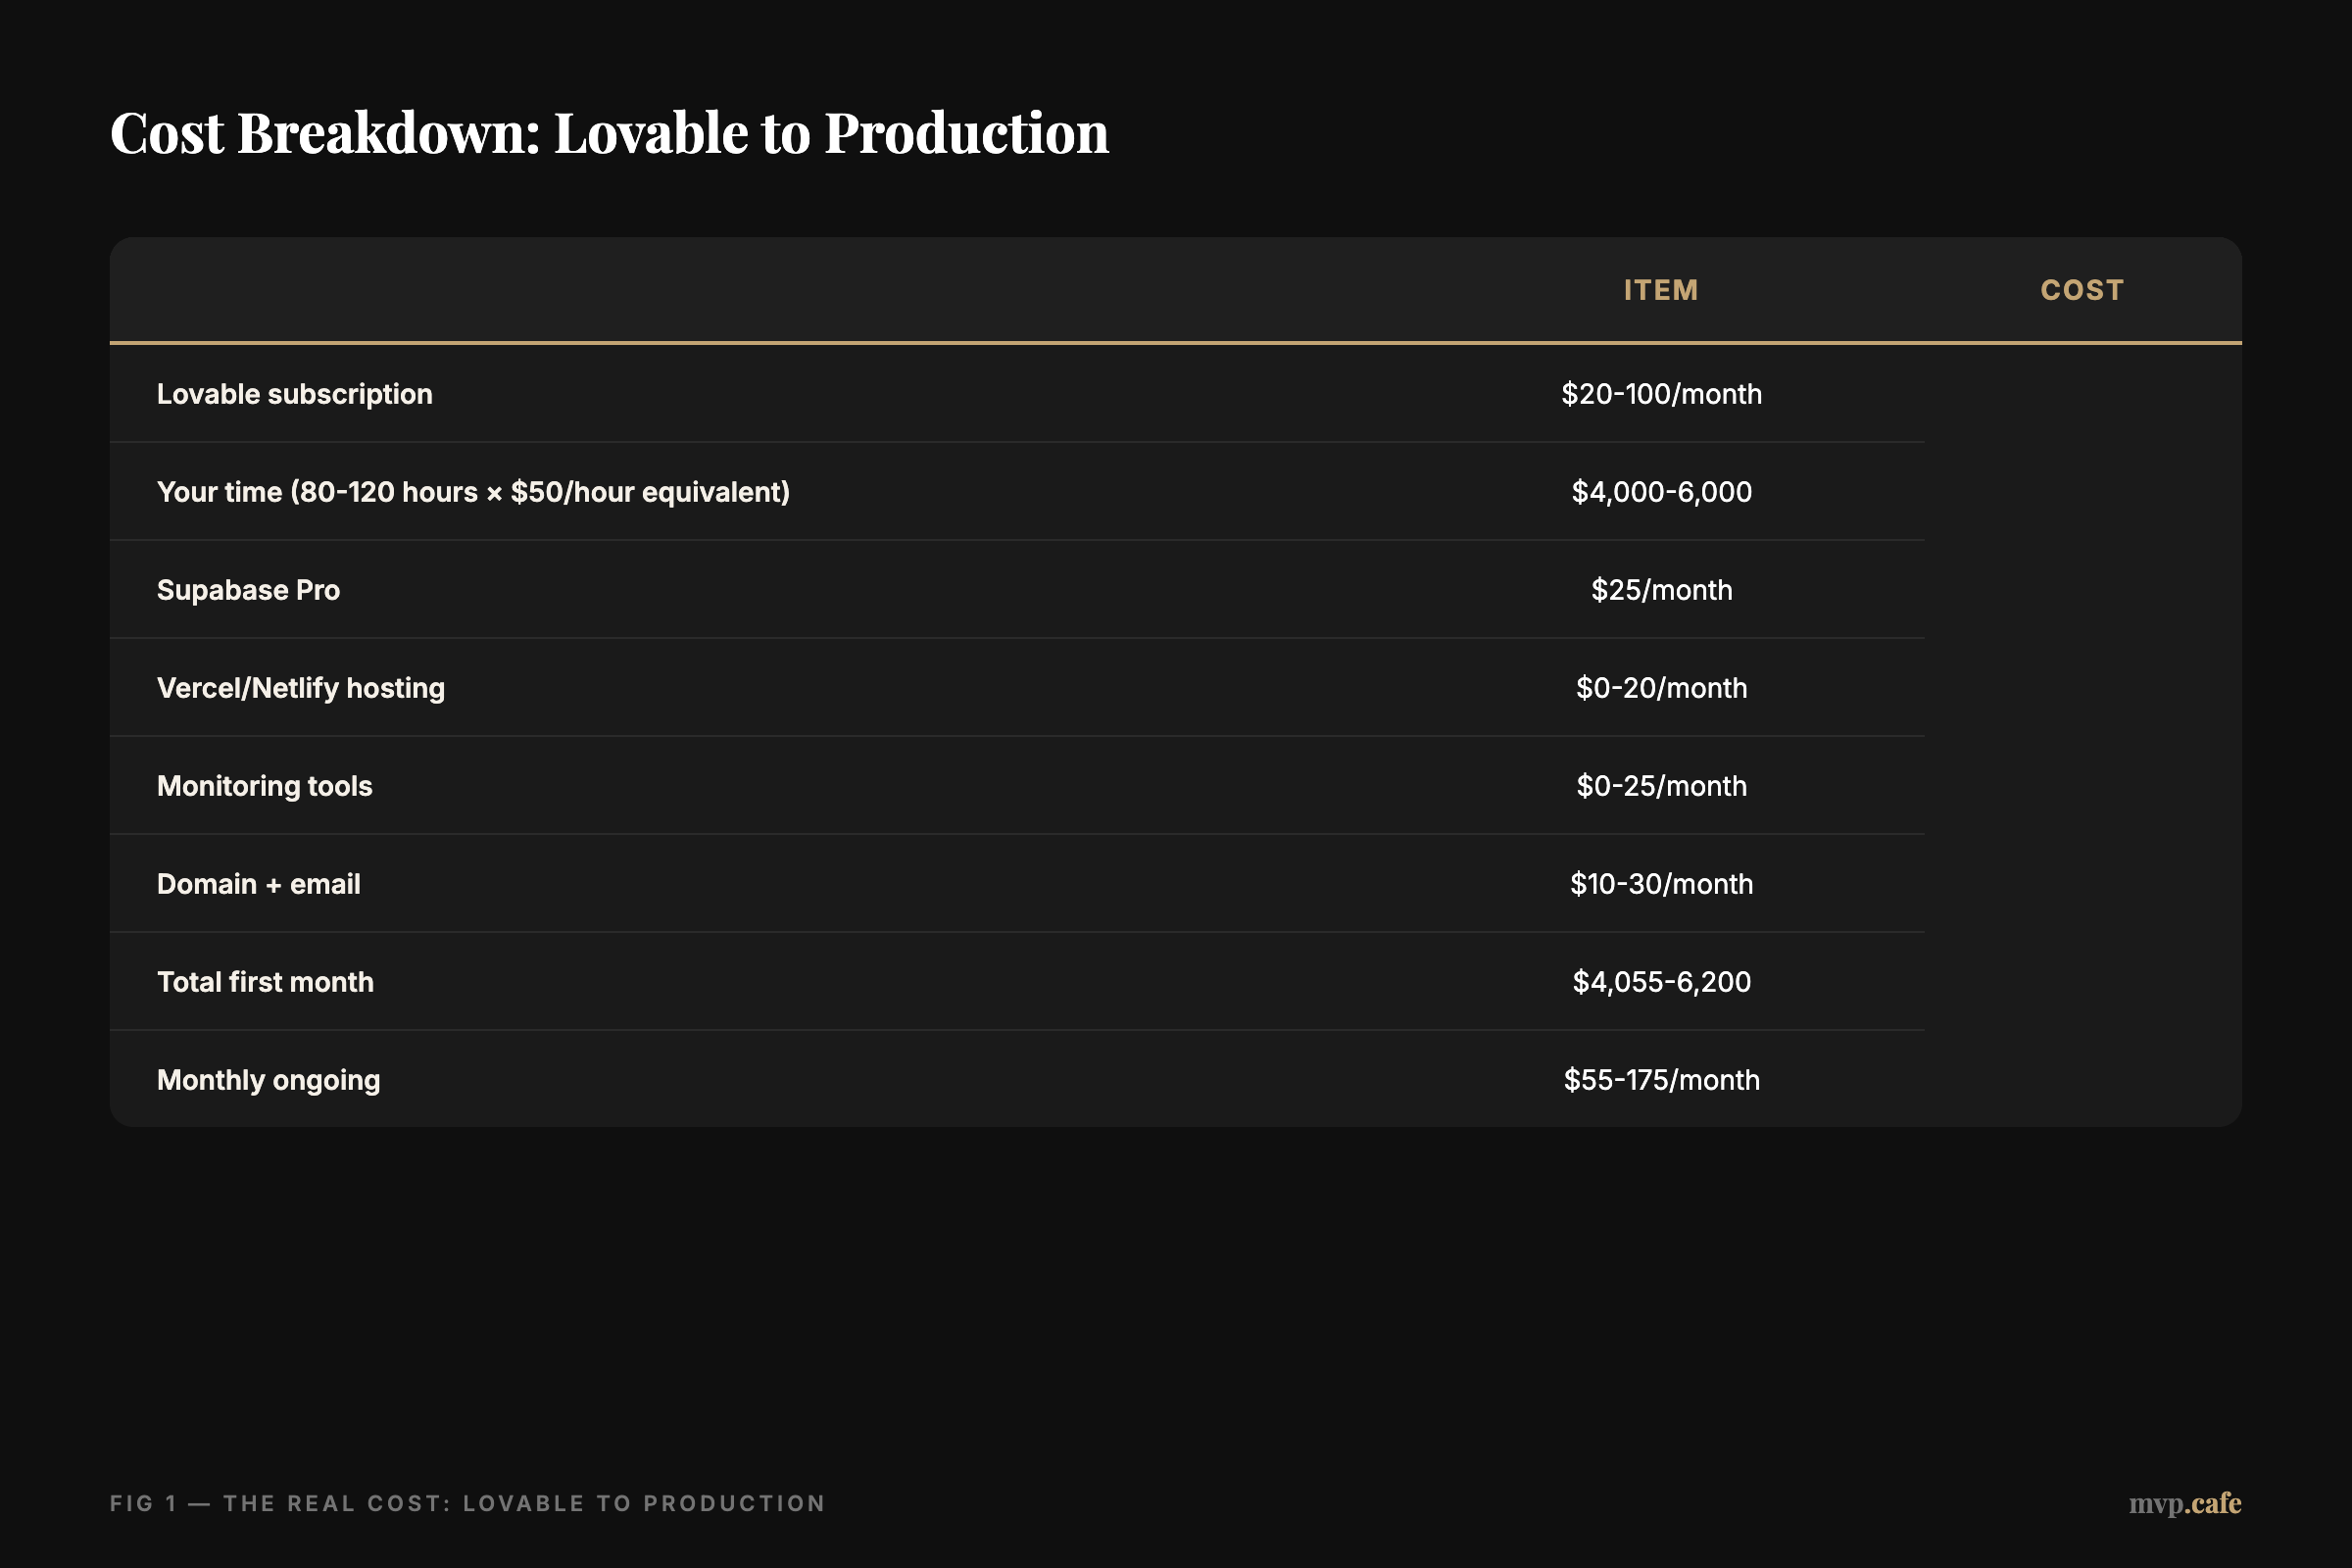Click the $10-30/month value
This screenshot has width=2352, height=1568.
tap(1663, 883)
